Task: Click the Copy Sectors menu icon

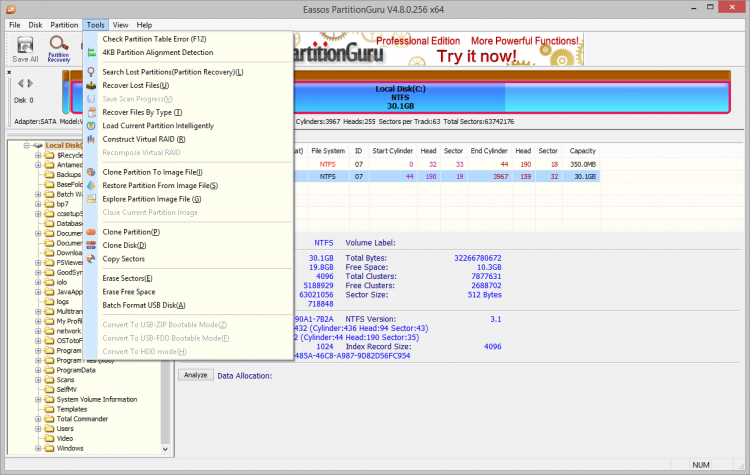Action: [x=91, y=259]
